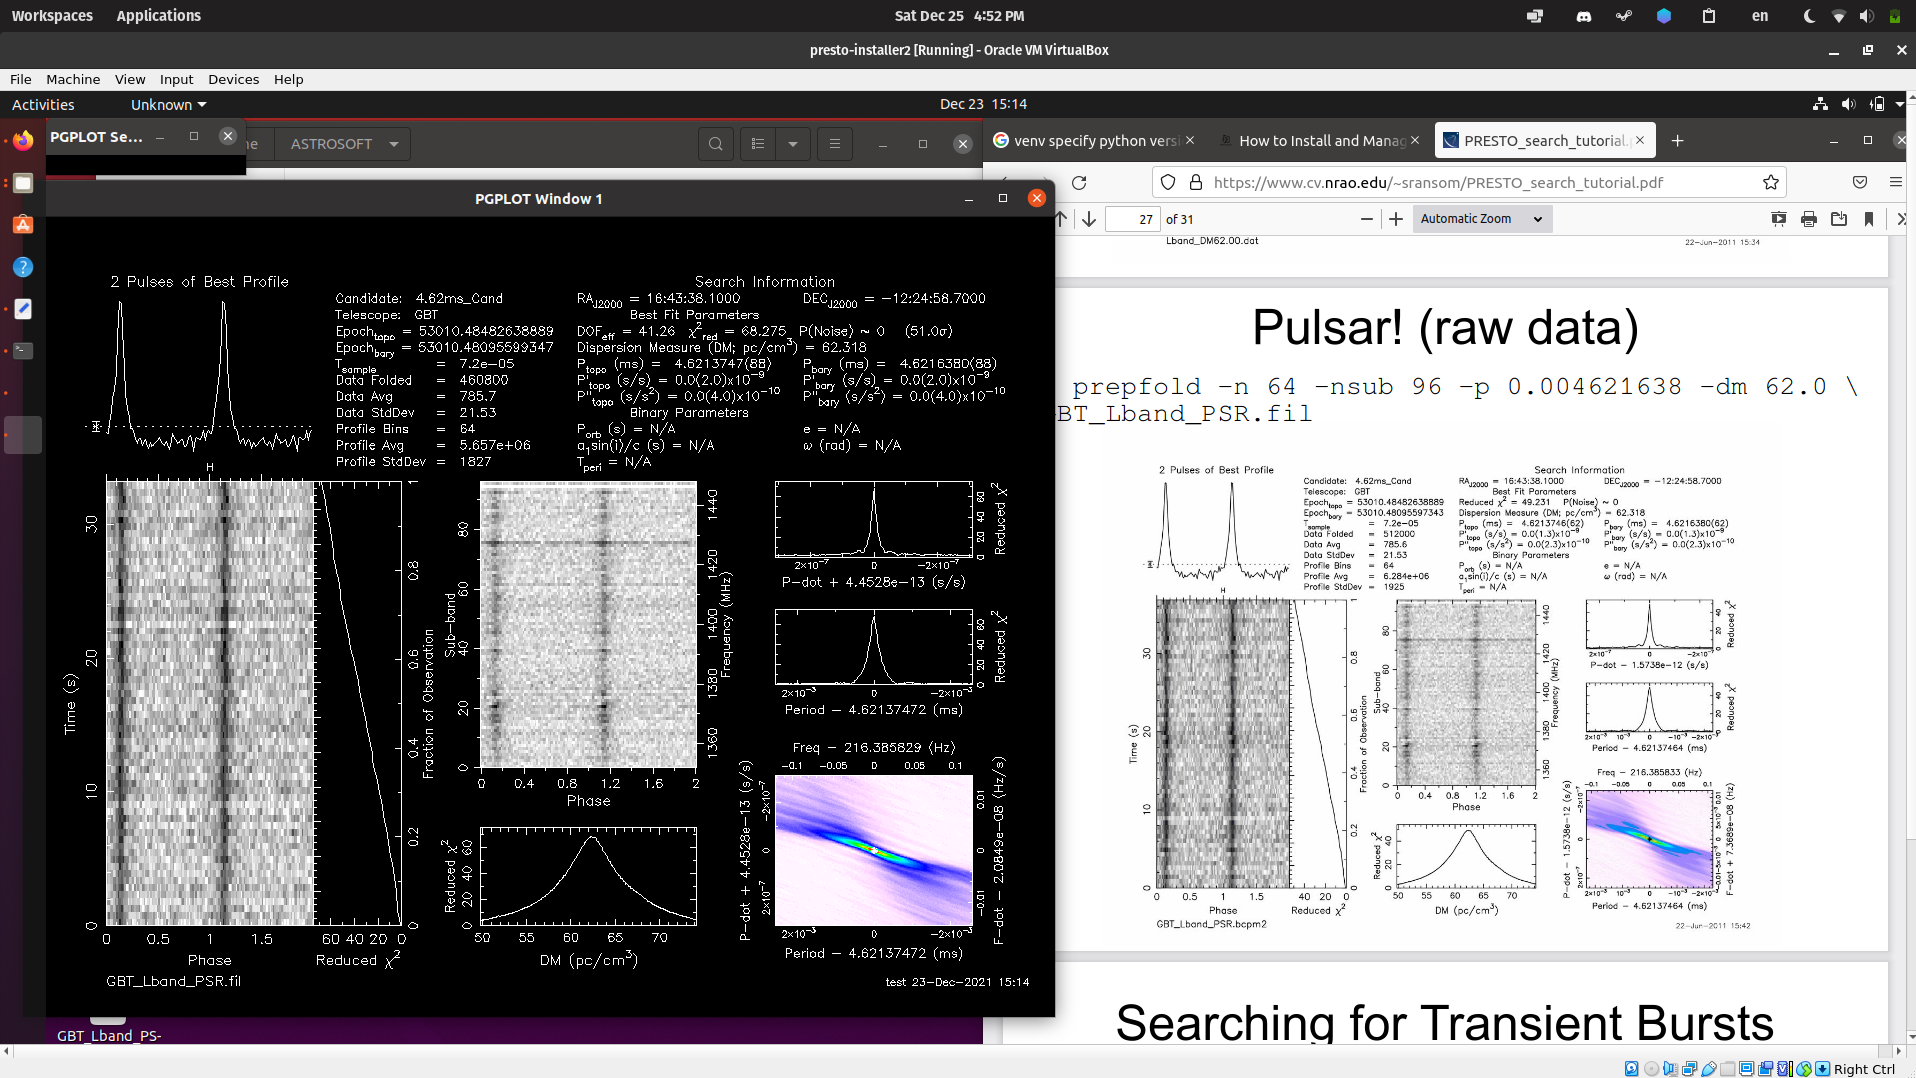This screenshot has height=1078, width=1916.
Task: Click the site security padlock icon
Action: 1195,182
